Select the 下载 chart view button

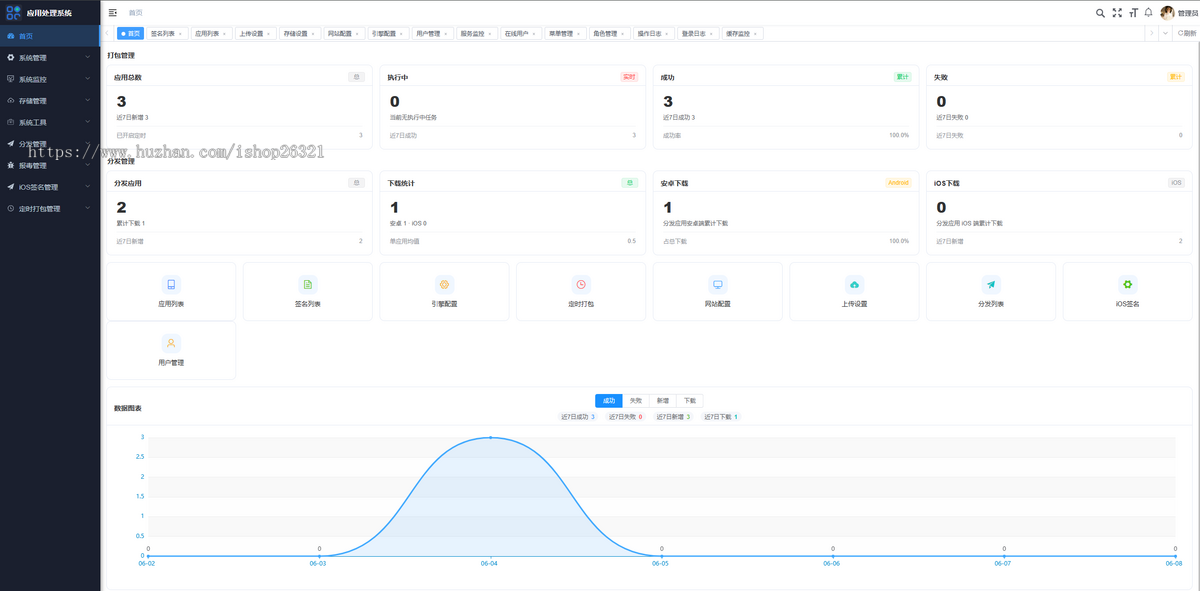click(x=690, y=400)
